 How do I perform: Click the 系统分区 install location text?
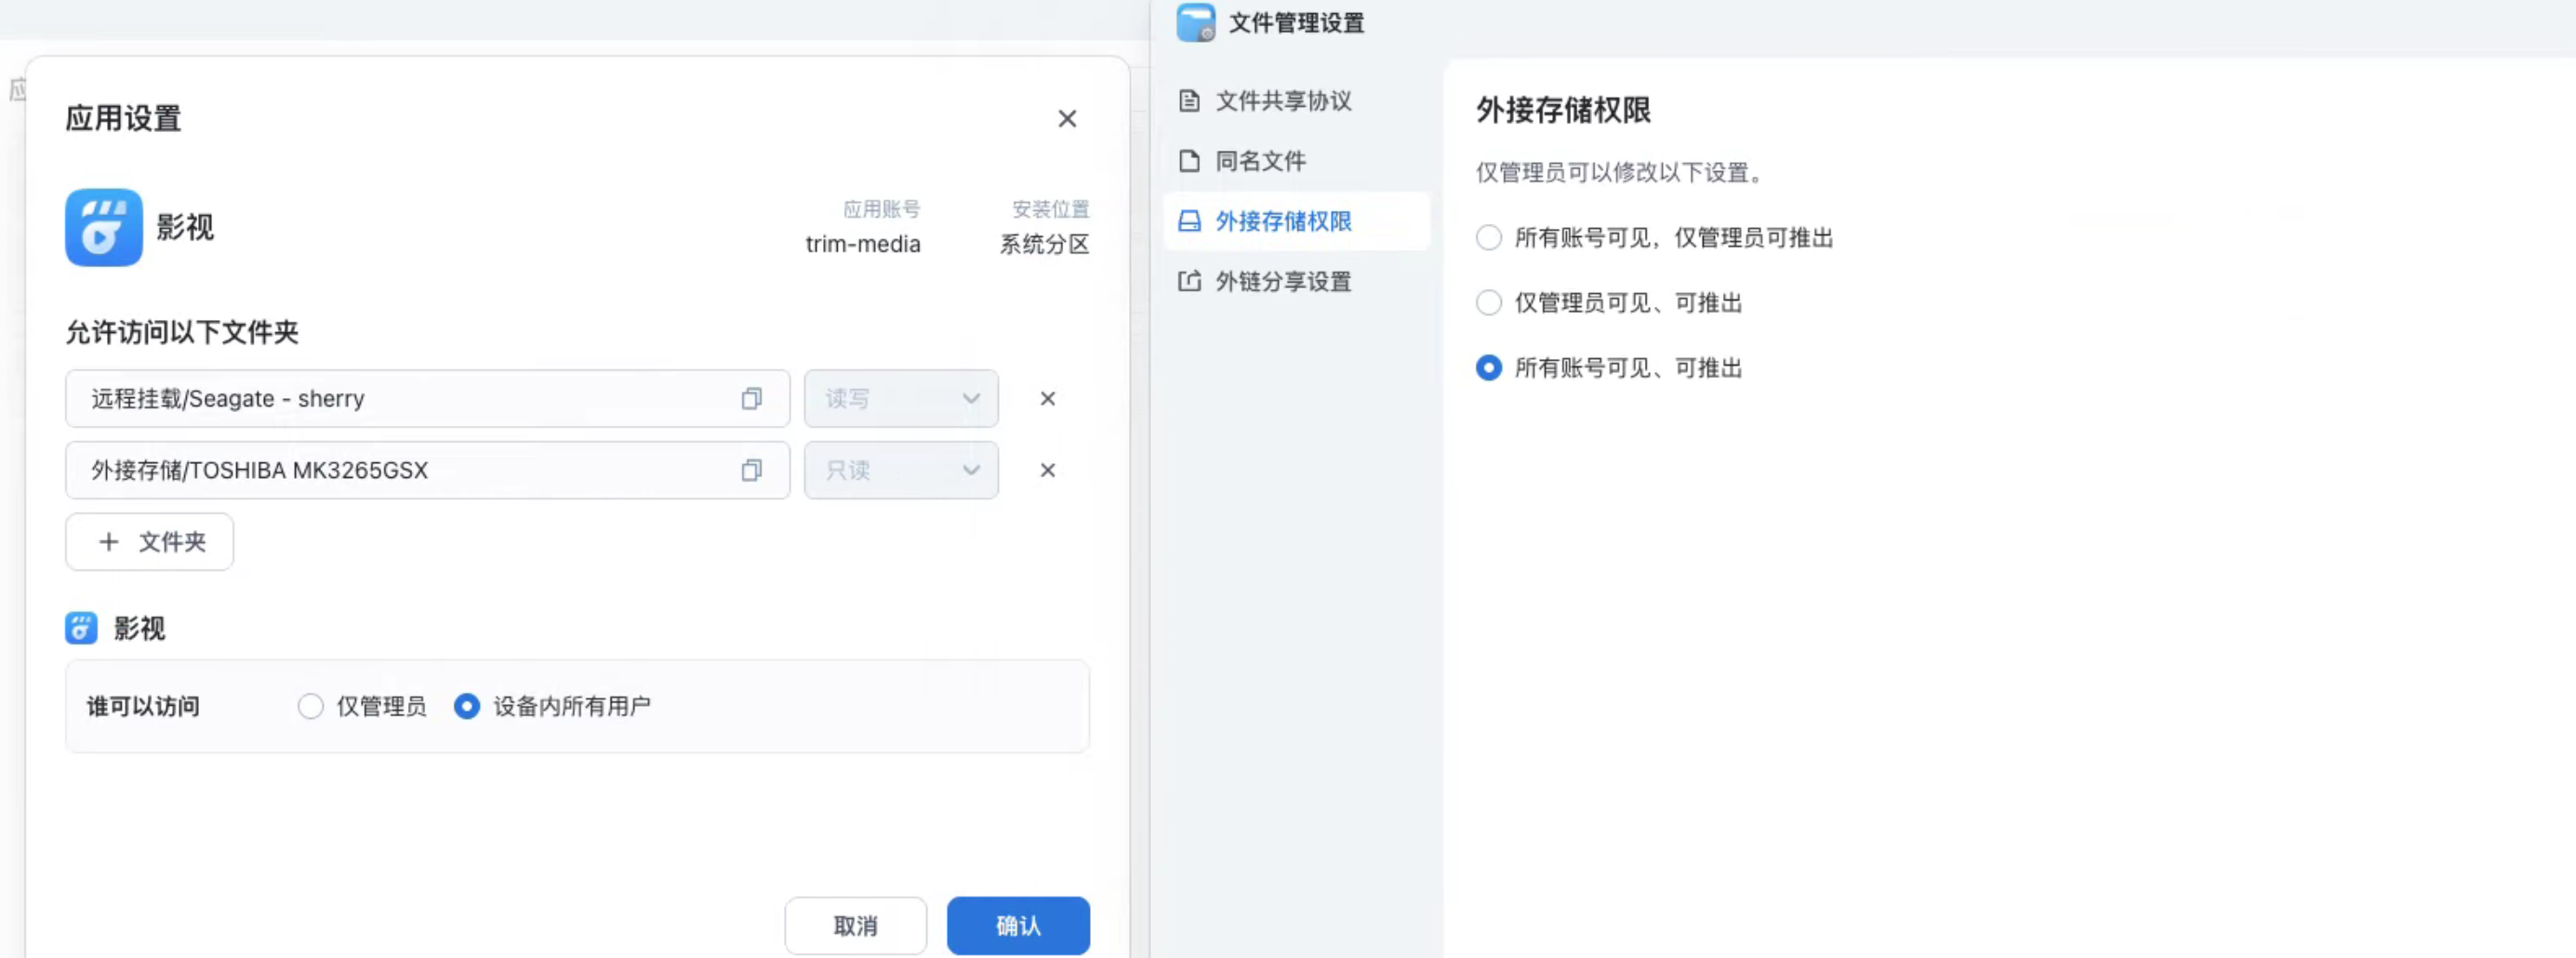click(x=1044, y=244)
